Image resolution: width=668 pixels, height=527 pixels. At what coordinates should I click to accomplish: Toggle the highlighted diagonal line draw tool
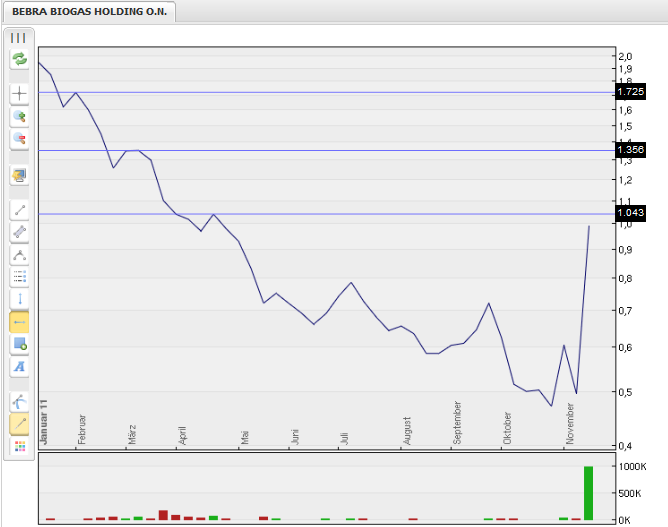coord(19,424)
